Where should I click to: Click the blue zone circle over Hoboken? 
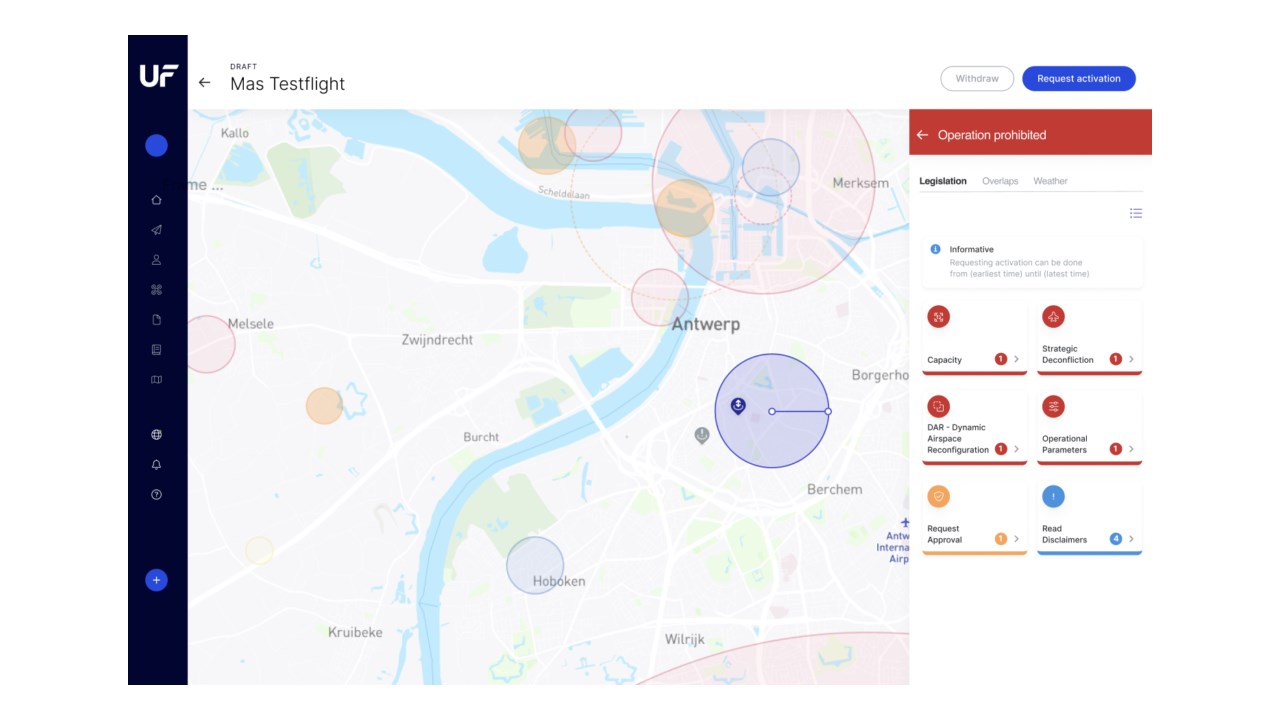tap(535, 565)
